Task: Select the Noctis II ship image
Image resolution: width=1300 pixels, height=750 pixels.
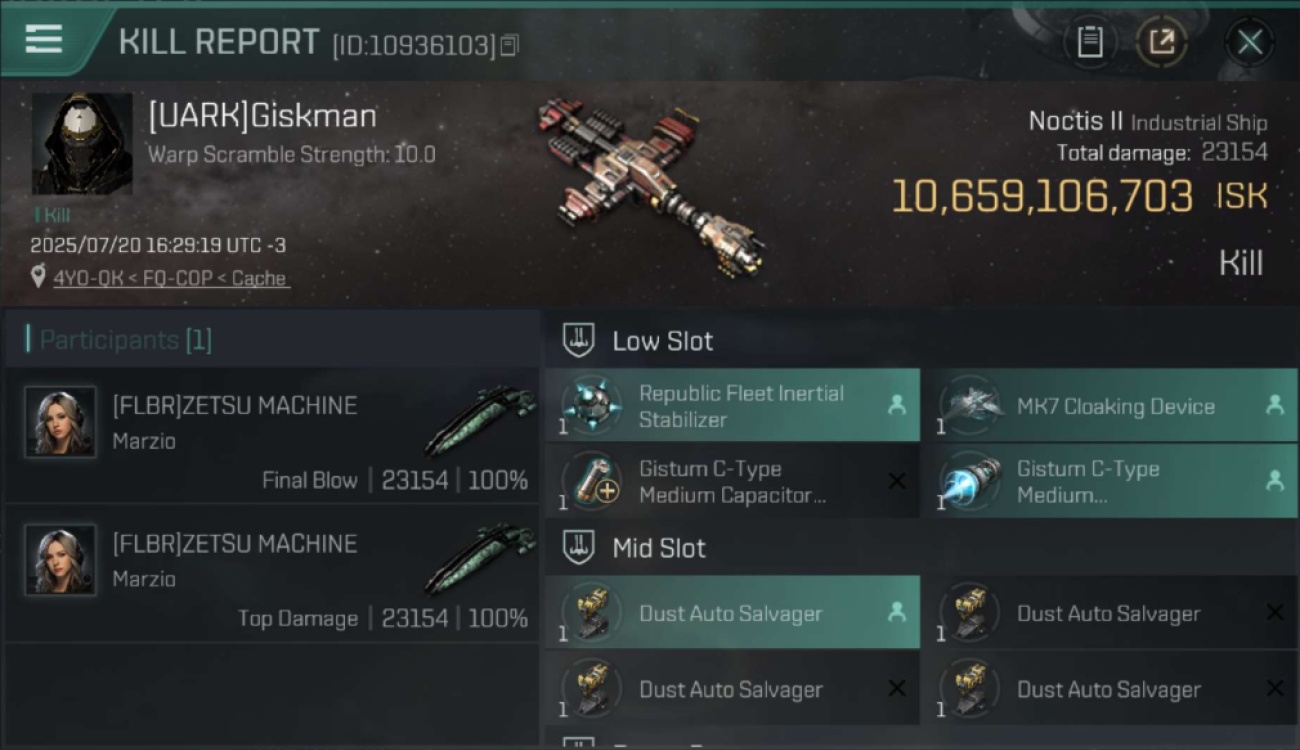Action: click(650, 185)
